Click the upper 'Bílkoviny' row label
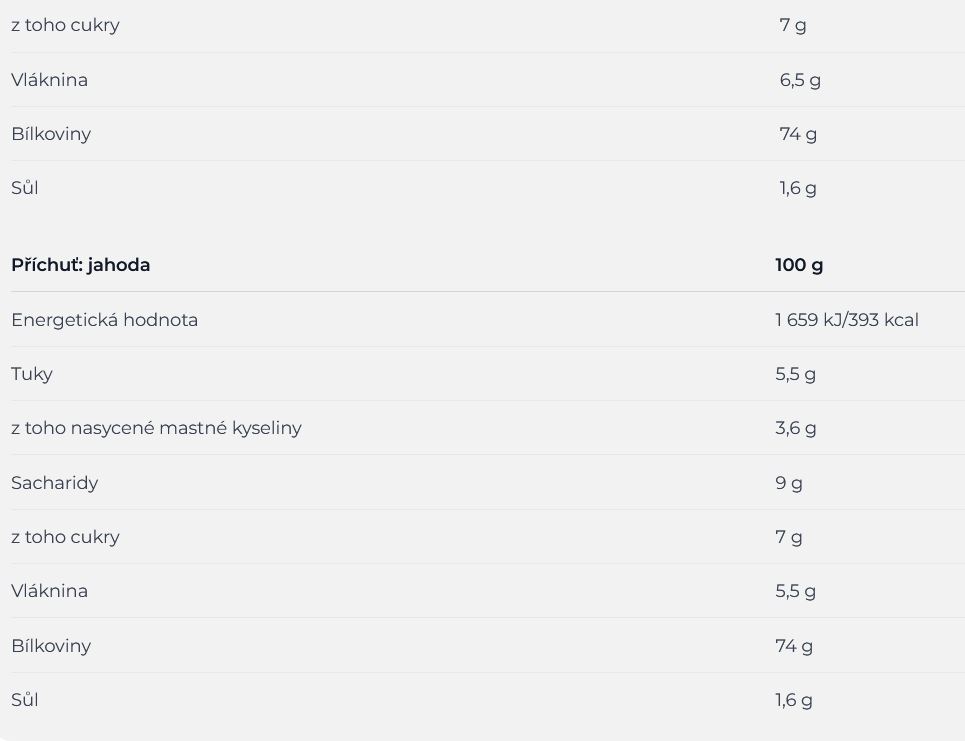This screenshot has width=965, height=741. point(51,134)
